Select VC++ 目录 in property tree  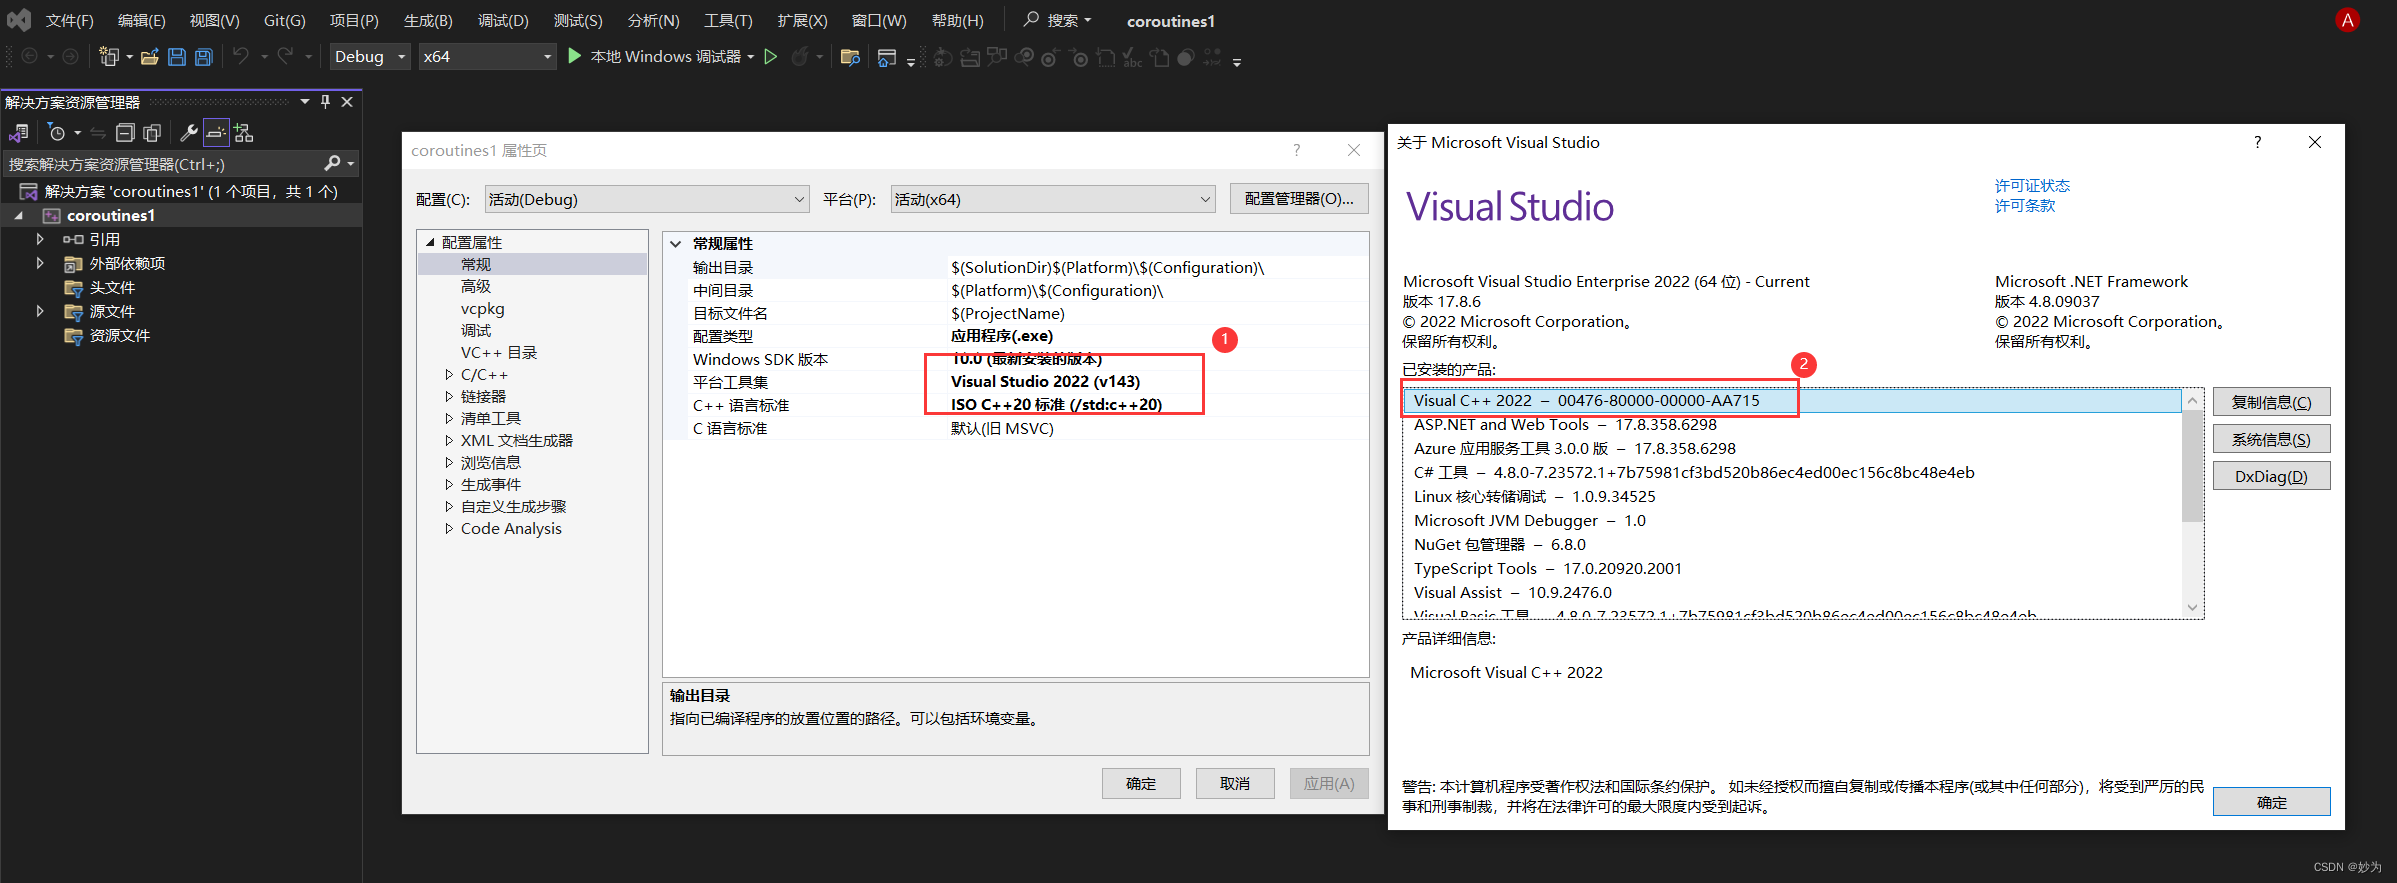(499, 353)
